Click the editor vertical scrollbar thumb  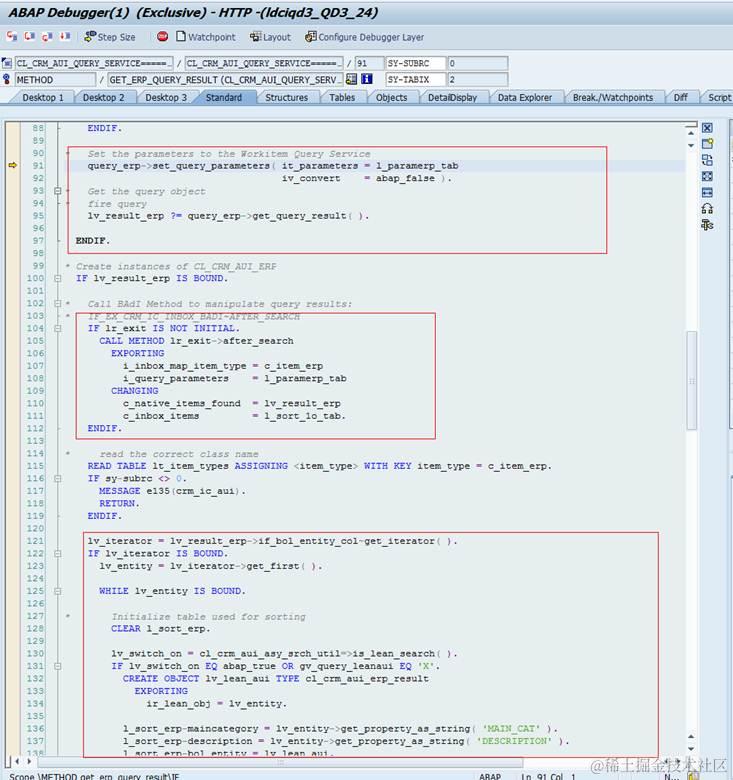click(x=691, y=381)
